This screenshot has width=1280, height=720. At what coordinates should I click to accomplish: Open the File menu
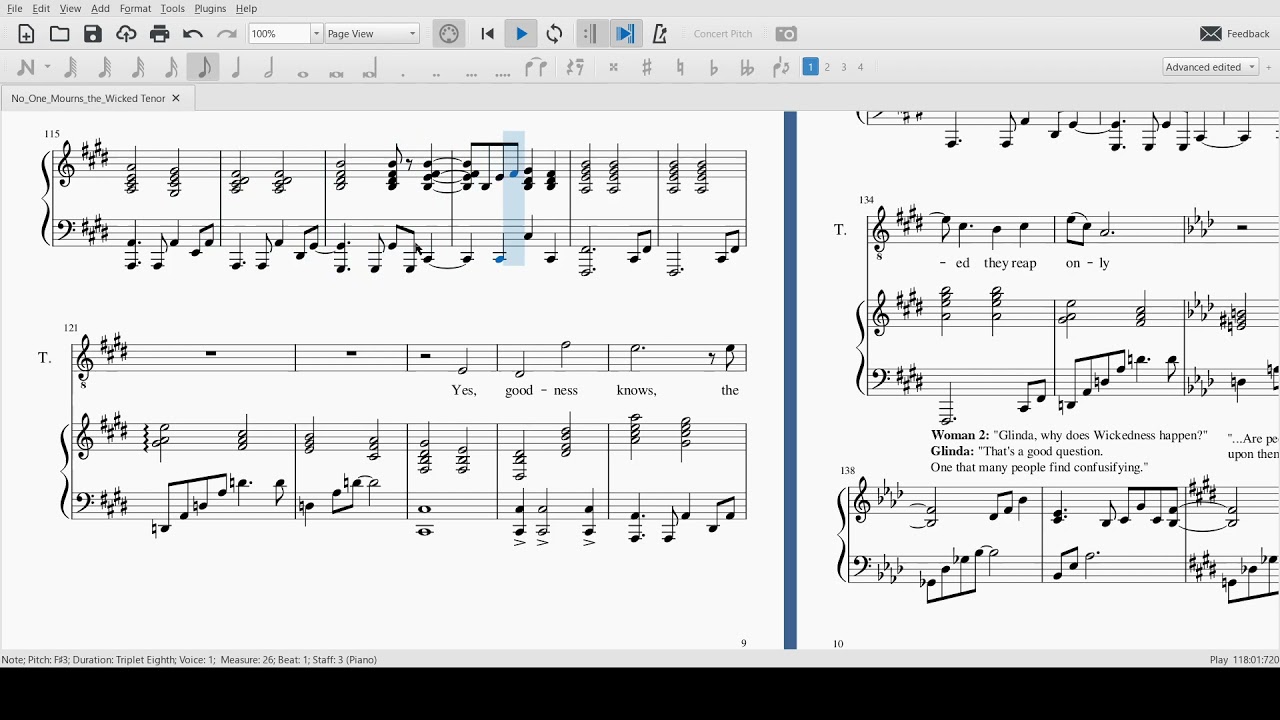tap(15, 9)
